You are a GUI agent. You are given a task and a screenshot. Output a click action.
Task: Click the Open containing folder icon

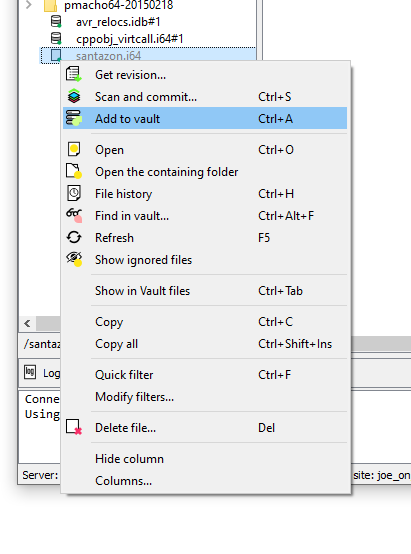click(74, 171)
